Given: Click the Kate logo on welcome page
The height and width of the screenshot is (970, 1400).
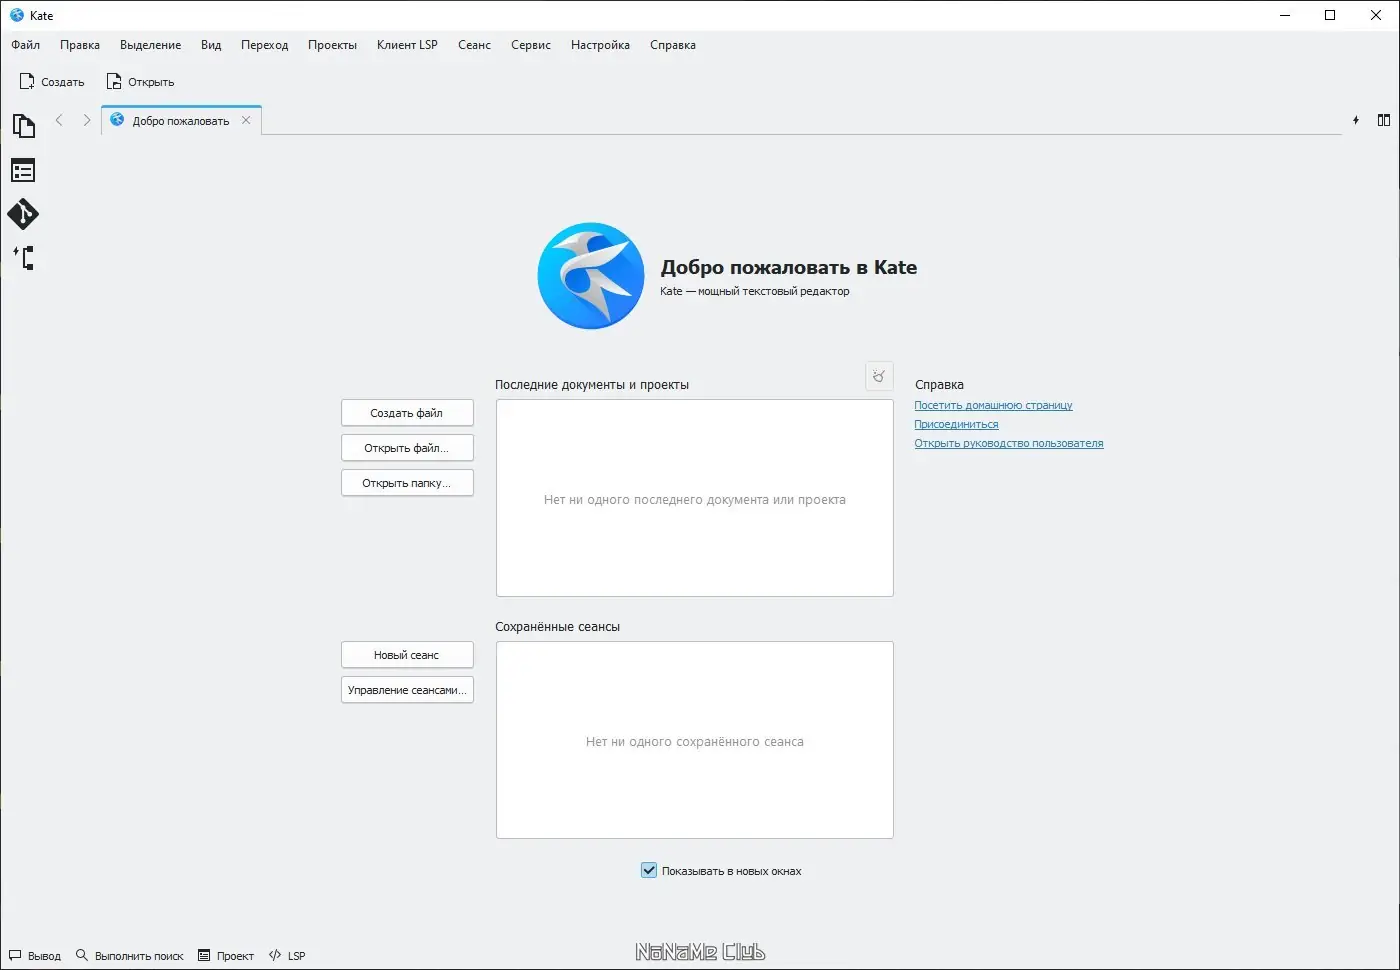Looking at the screenshot, I should (x=591, y=276).
